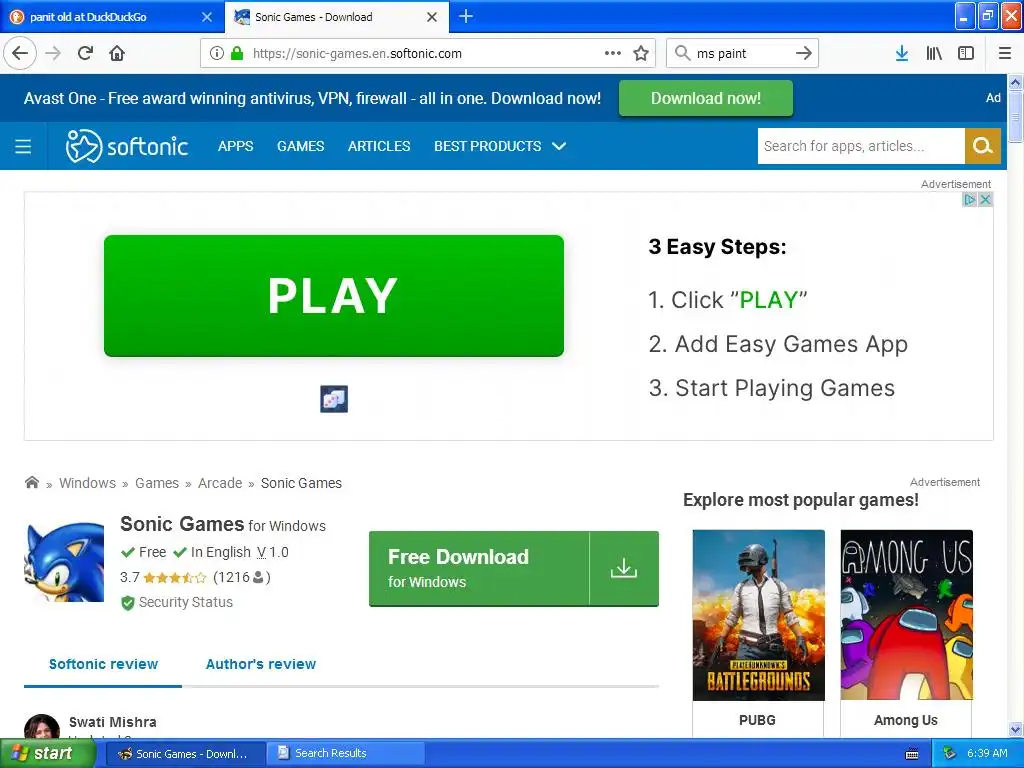Click the dice game icon below PLAY
The image size is (1024, 768).
tap(334, 399)
